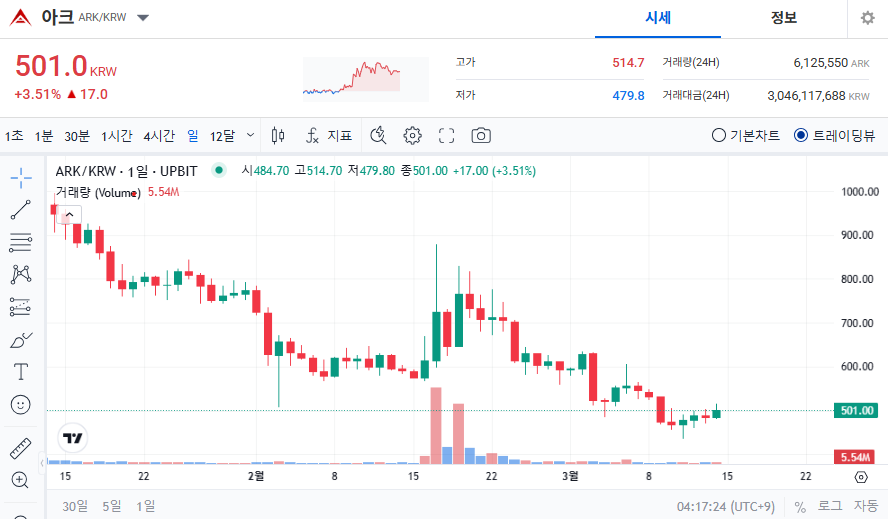Select the brush drawing tool
888x519 pixels.
click(x=21, y=340)
